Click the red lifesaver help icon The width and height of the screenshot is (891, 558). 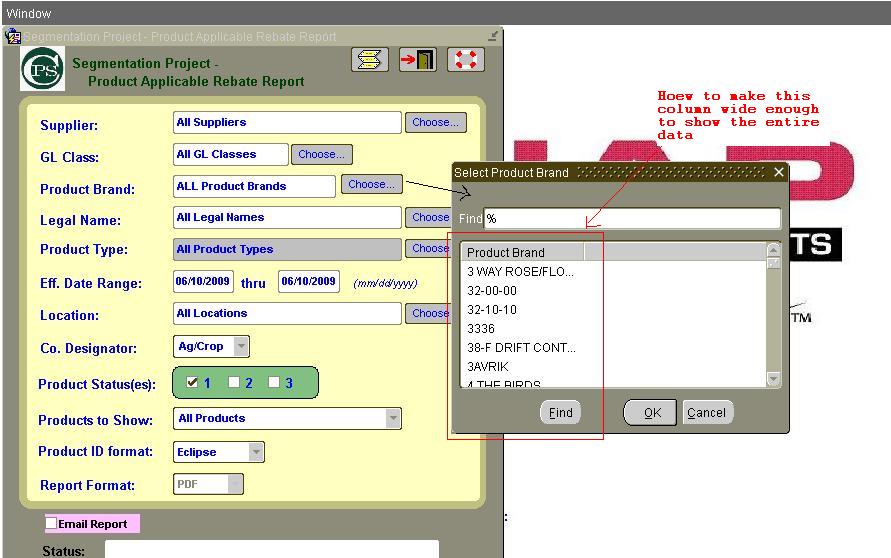click(x=464, y=60)
